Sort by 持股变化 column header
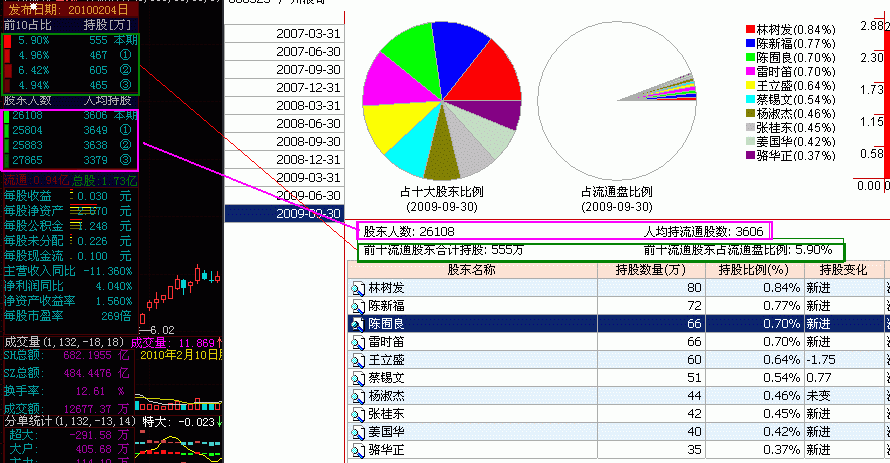The width and height of the screenshot is (890, 463). [843, 270]
